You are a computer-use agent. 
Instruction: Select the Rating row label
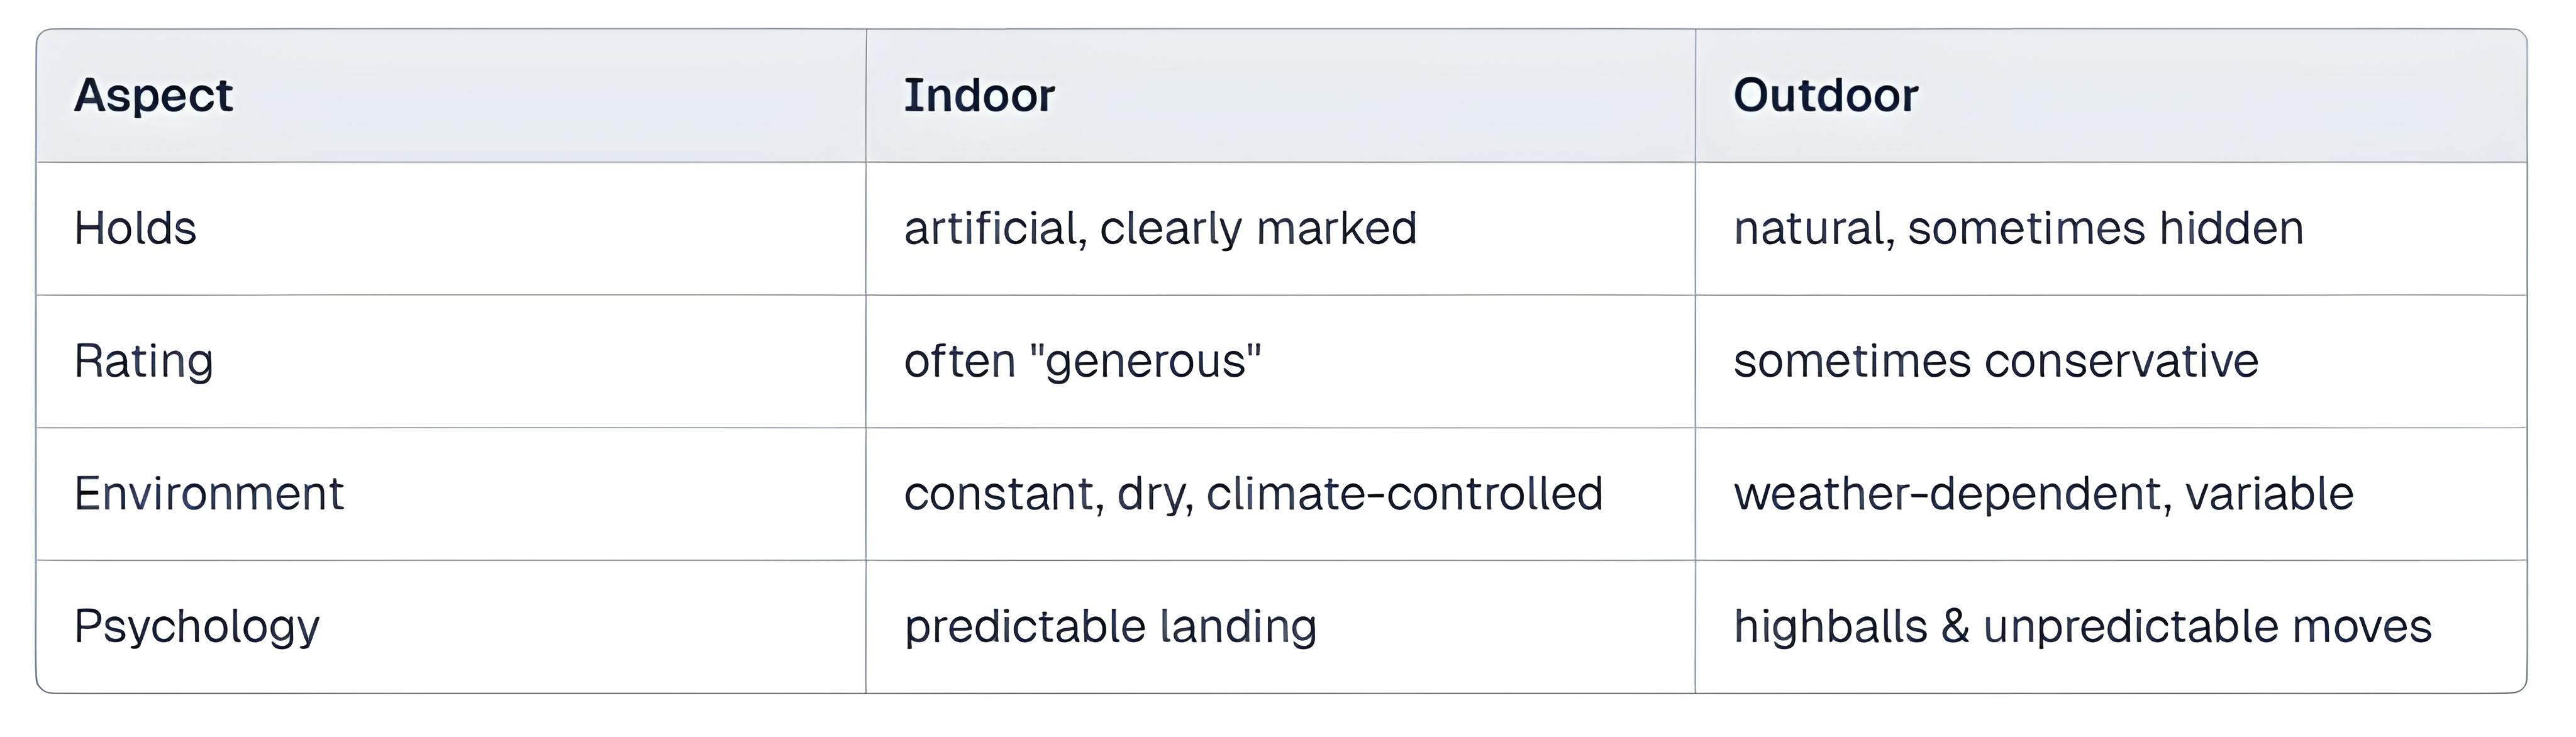[143, 361]
